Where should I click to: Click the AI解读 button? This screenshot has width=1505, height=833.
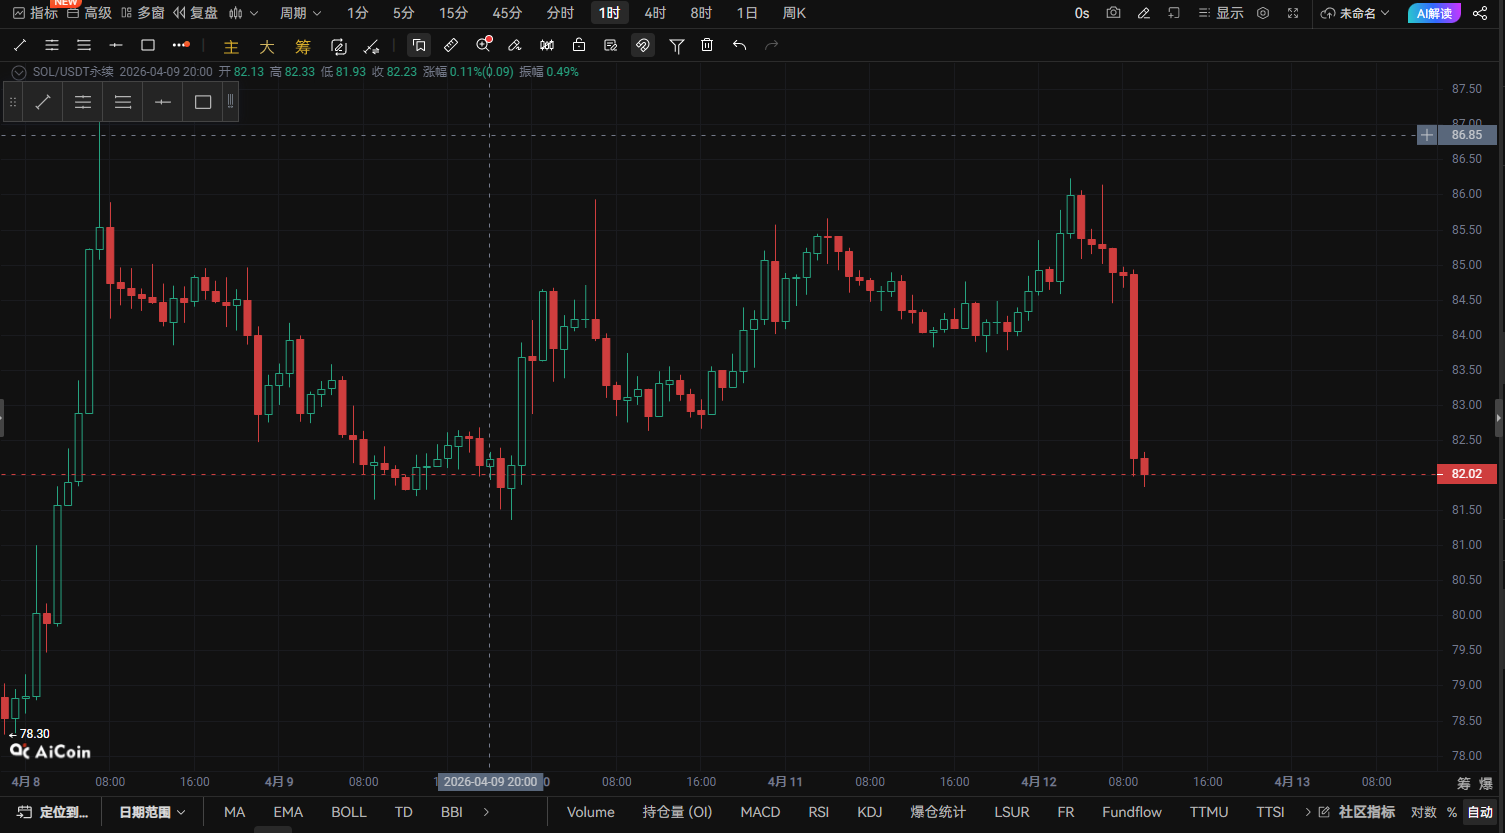tap(1434, 13)
